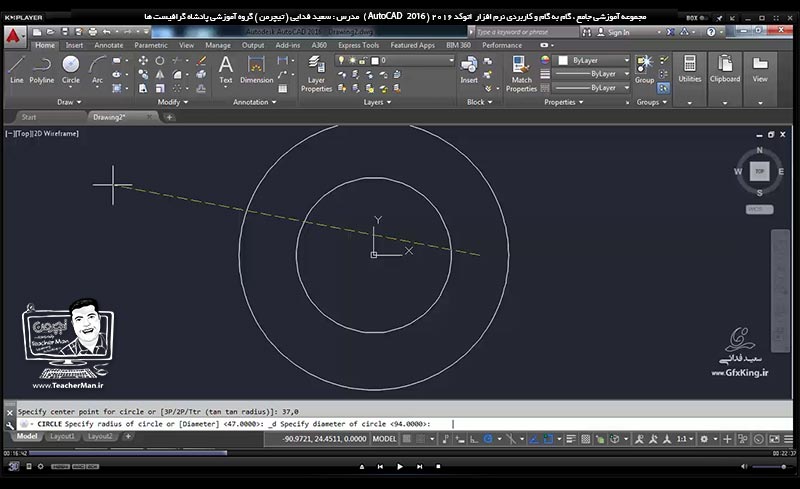Toggle grid display in status bar
The height and width of the screenshot is (489, 800).
(x=407, y=438)
